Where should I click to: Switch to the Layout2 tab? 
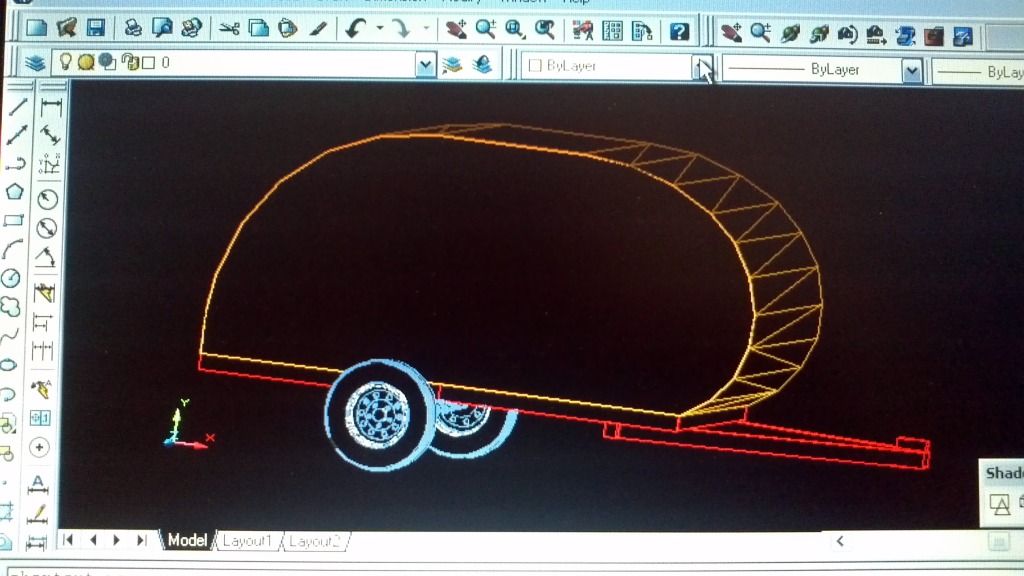pos(315,542)
